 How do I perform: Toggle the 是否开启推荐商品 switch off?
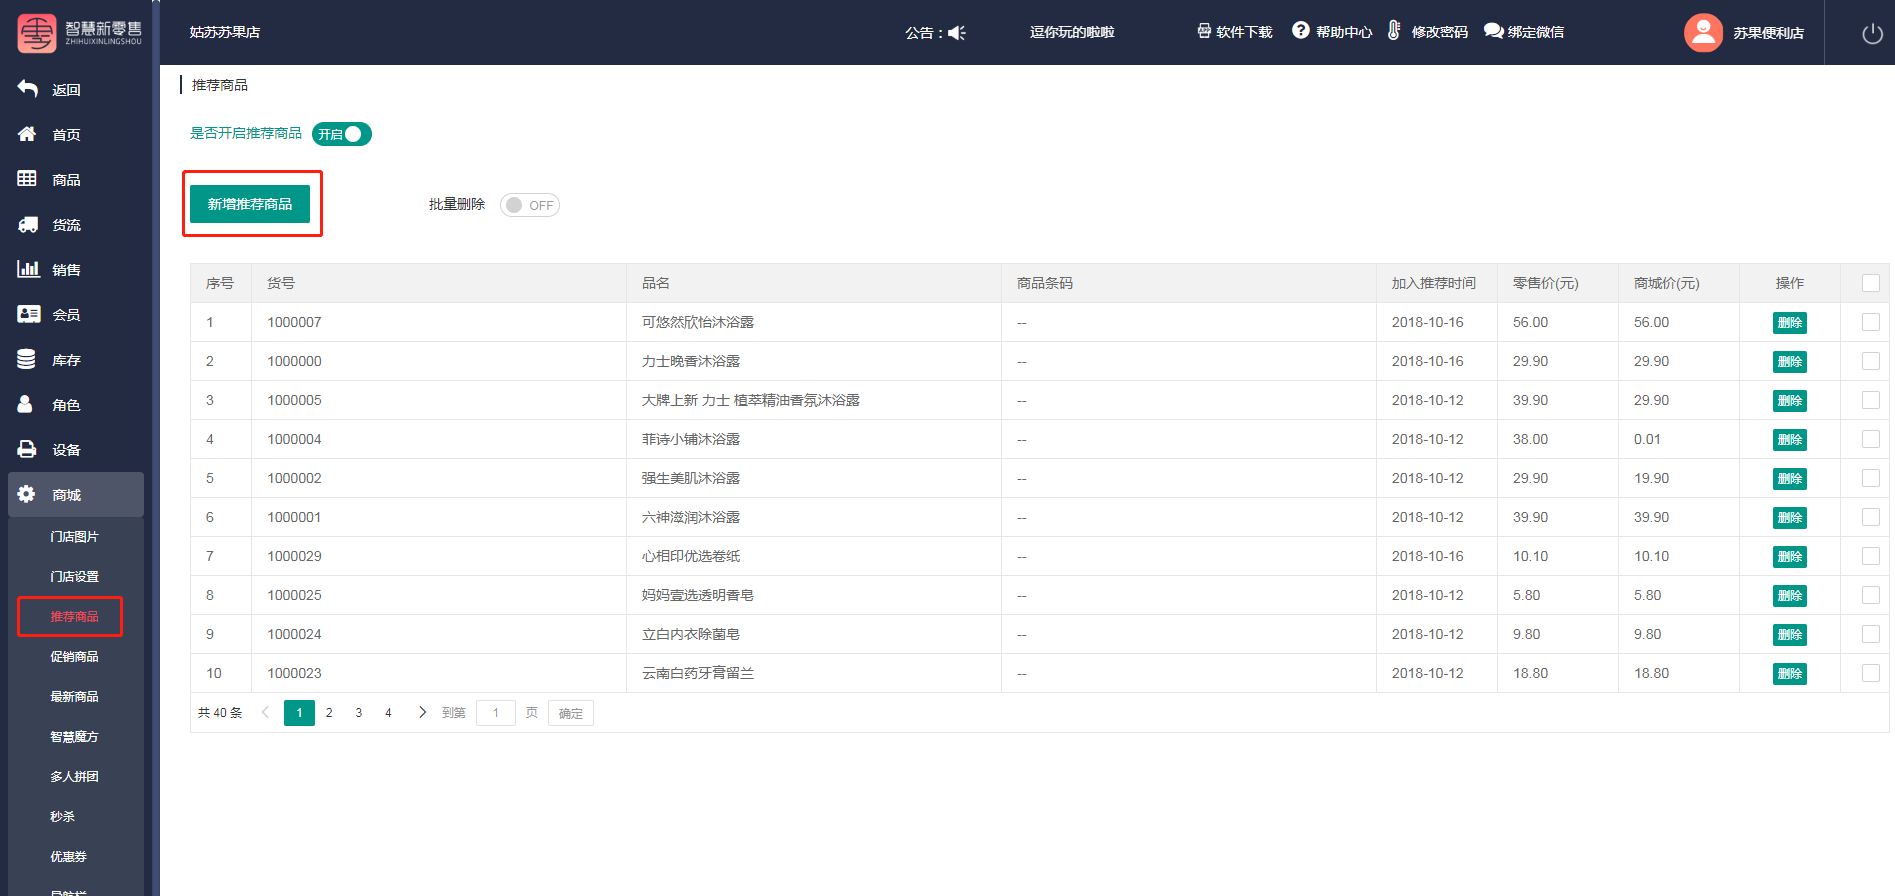tap(342, 134)
